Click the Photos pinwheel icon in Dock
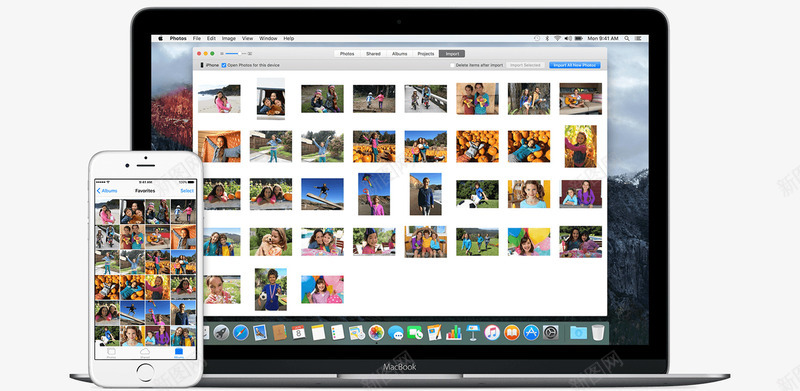 click(x=377, y=332)
